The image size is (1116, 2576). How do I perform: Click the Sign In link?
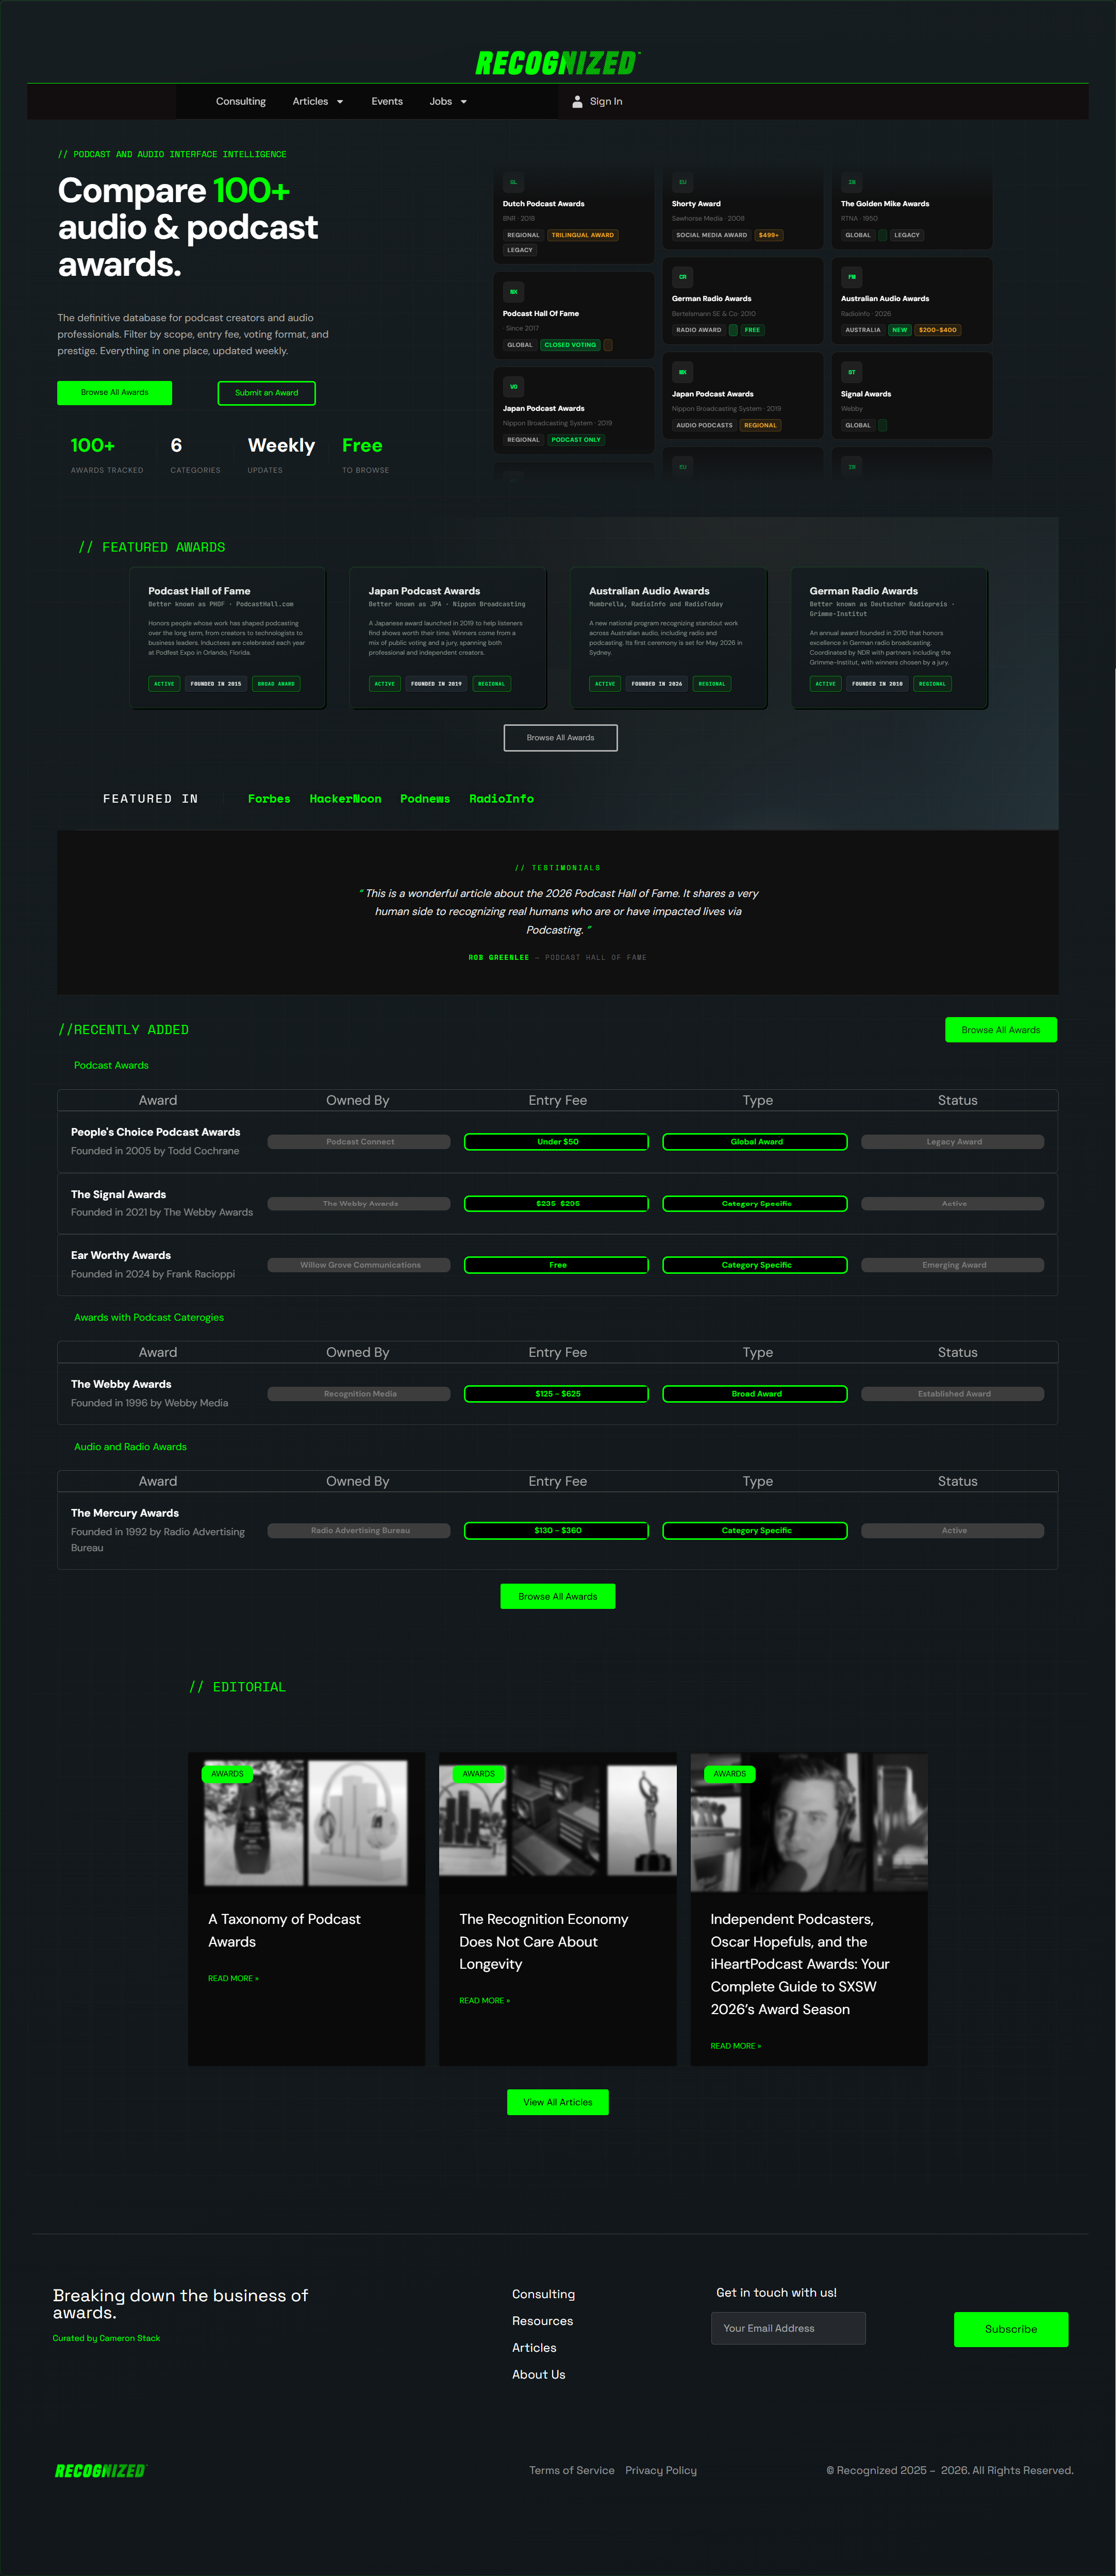point(606,101)
